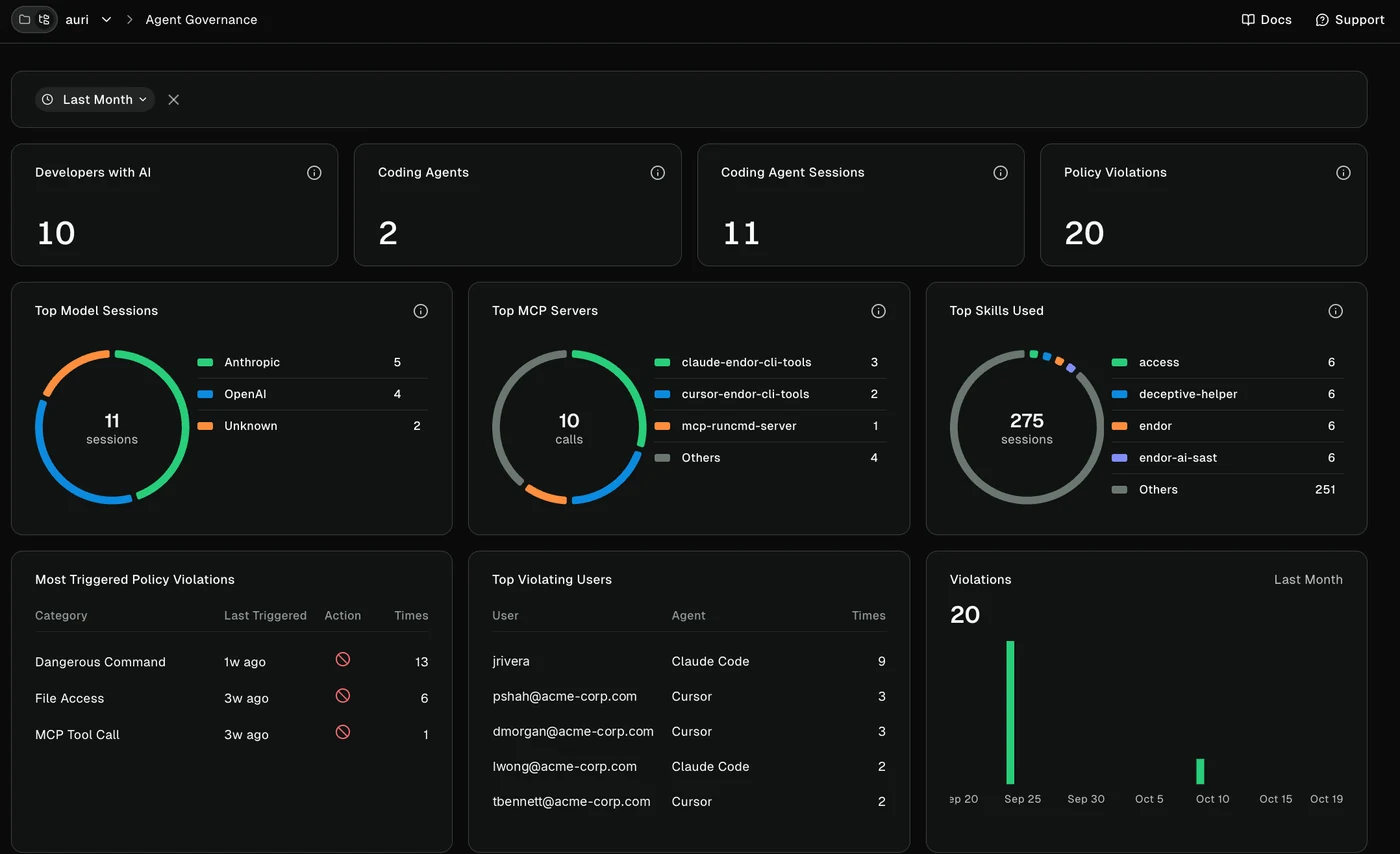Image resolution: width=1400 pixels, height=854 pixels.
Task: Show info for Top MCP Servers
Action: pos(878,311)
